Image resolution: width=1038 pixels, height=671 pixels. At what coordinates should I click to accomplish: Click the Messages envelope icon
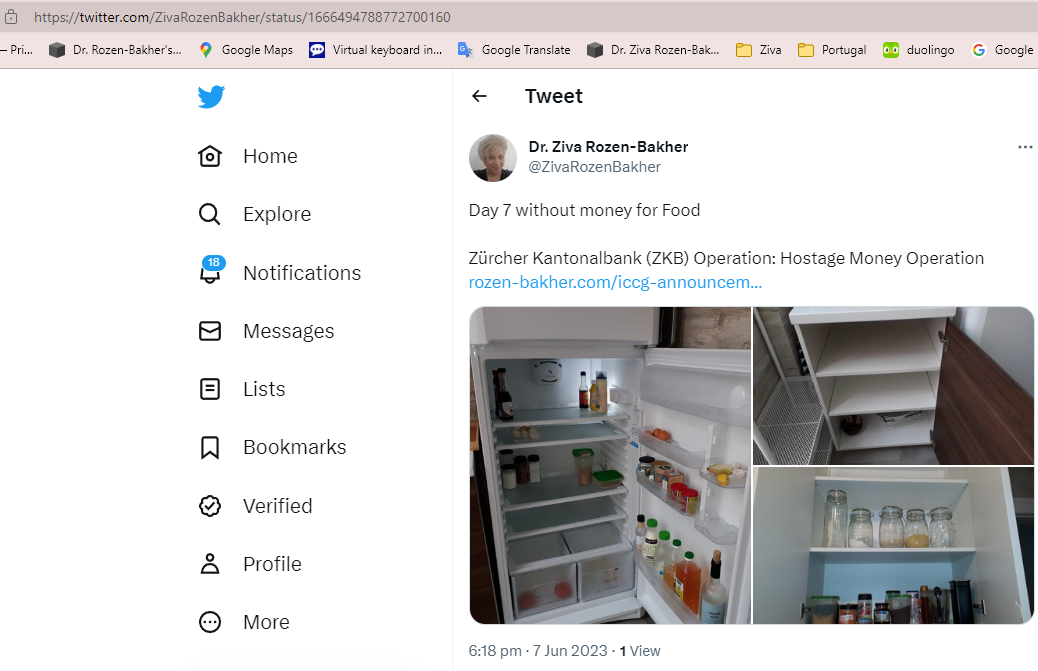pos(210,331)
